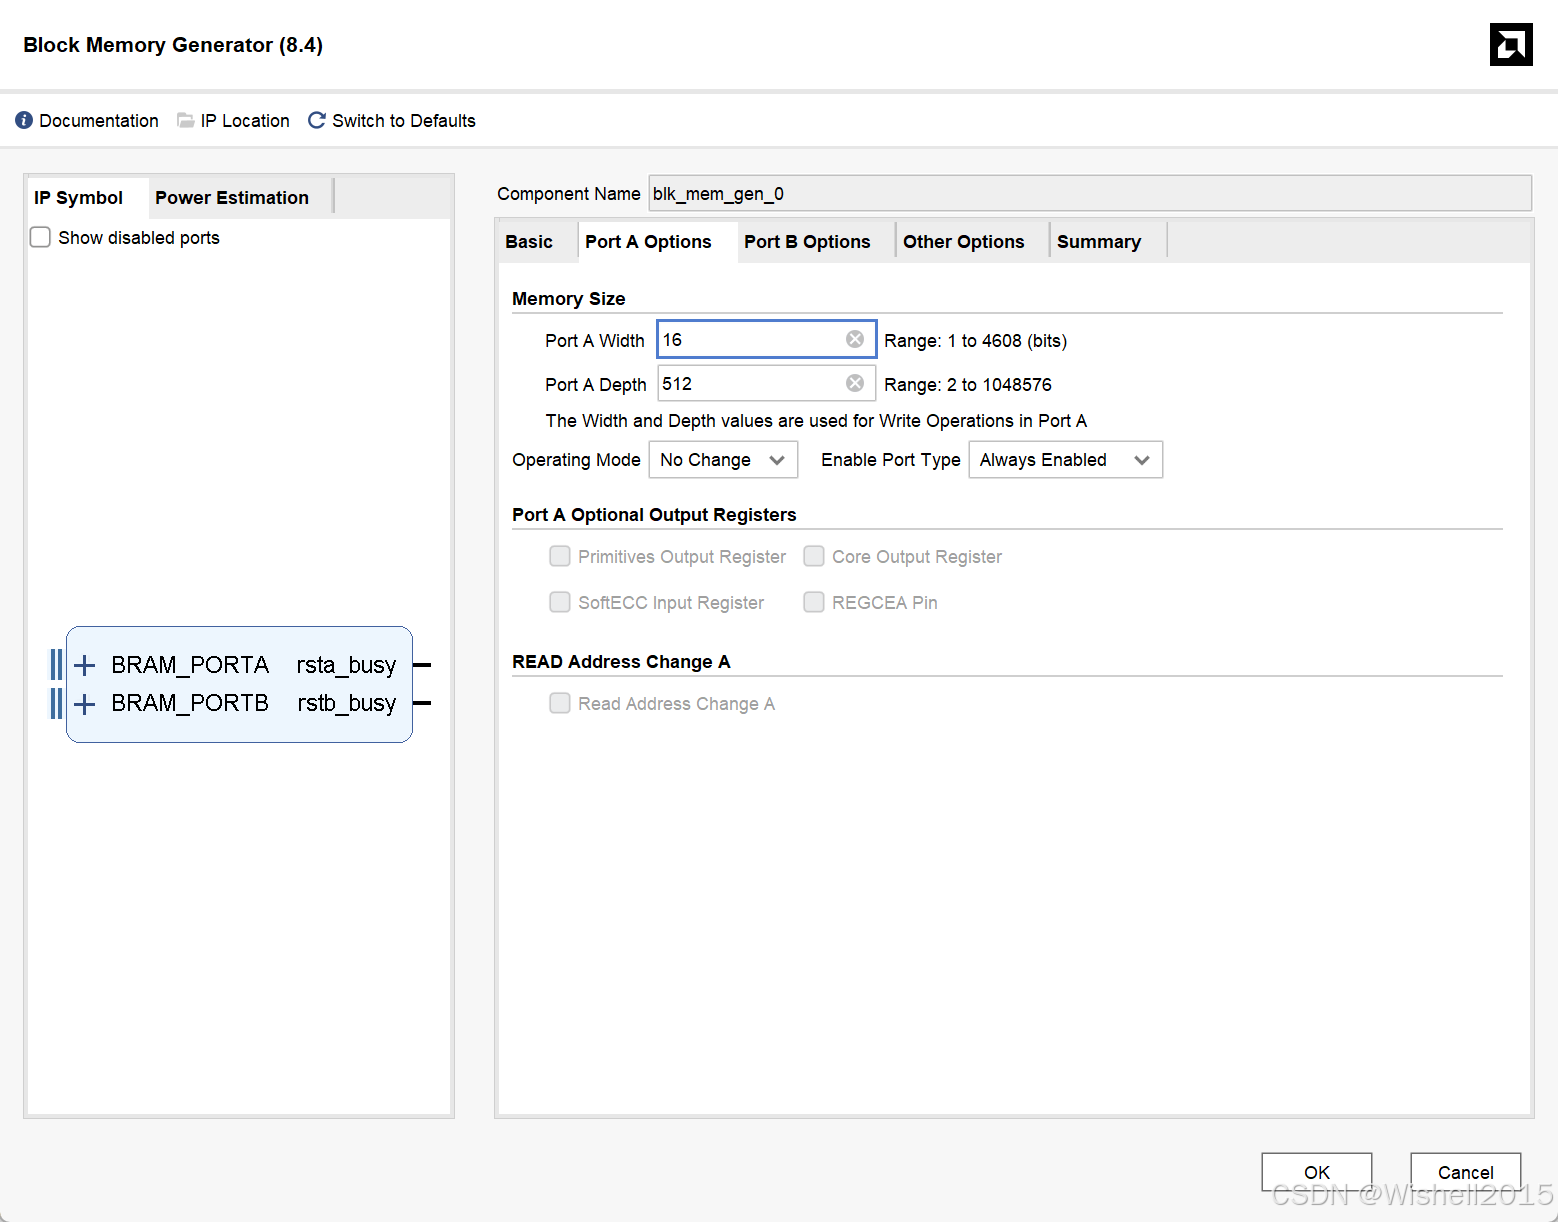The height and width of the screenshot is (1222, 1558).
Task: Click the Port A Depth input field
Action: (x=767, y=383)
